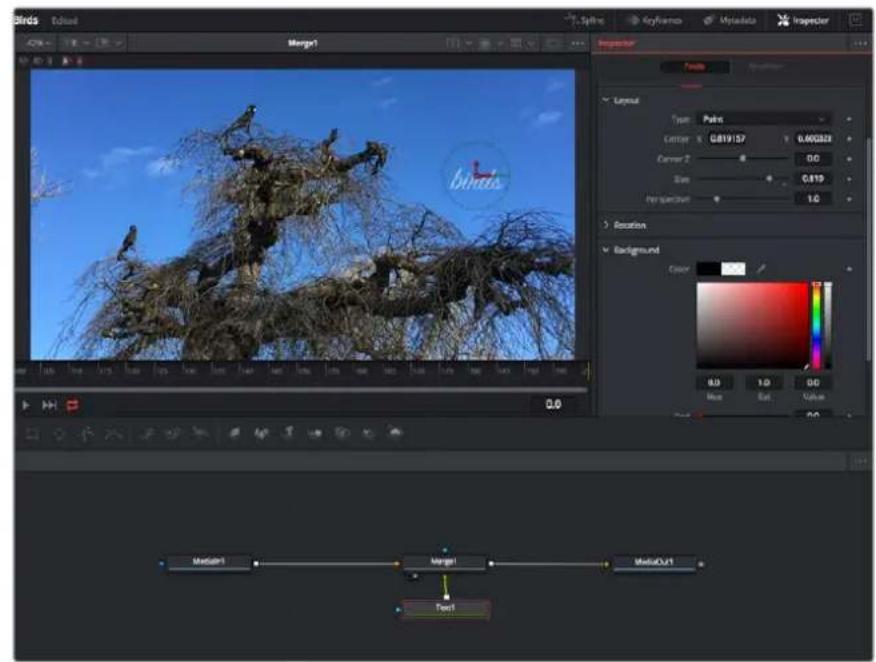
Task: Expand the Rotation section
Action: (x=606, y=225)
